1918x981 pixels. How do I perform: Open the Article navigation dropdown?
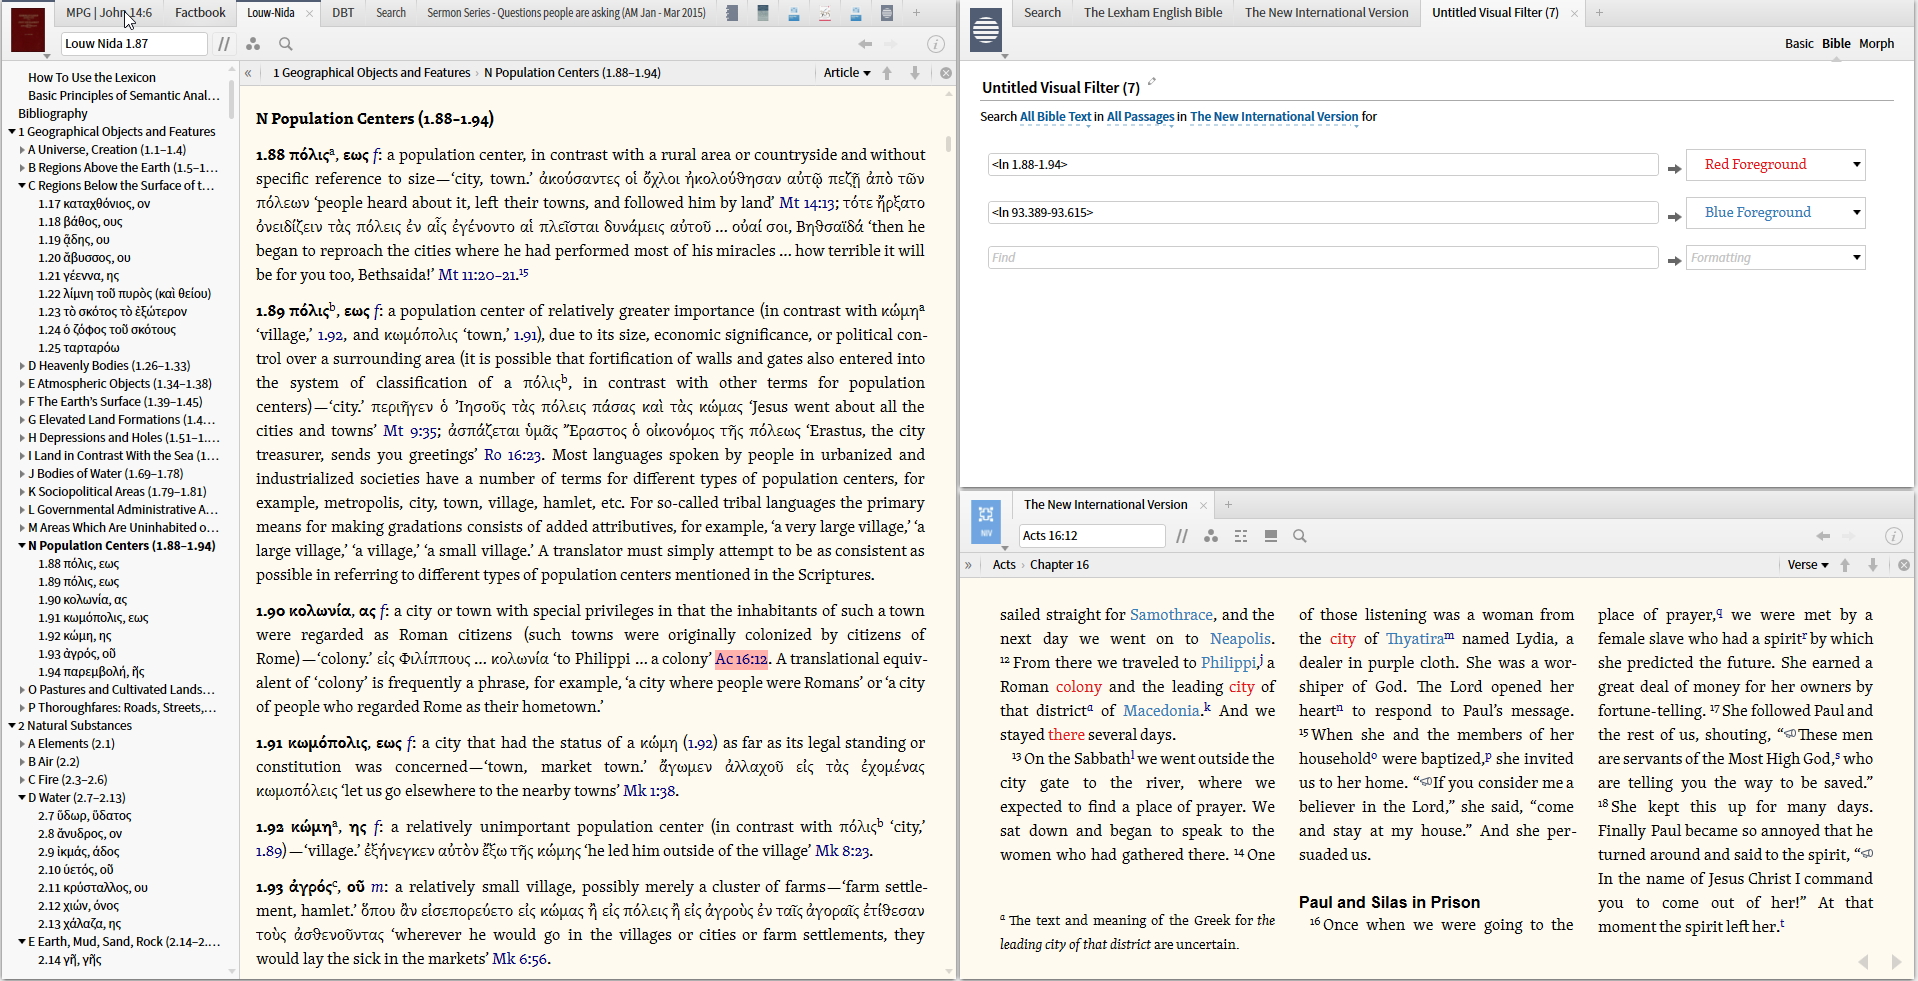pos(847,73)
